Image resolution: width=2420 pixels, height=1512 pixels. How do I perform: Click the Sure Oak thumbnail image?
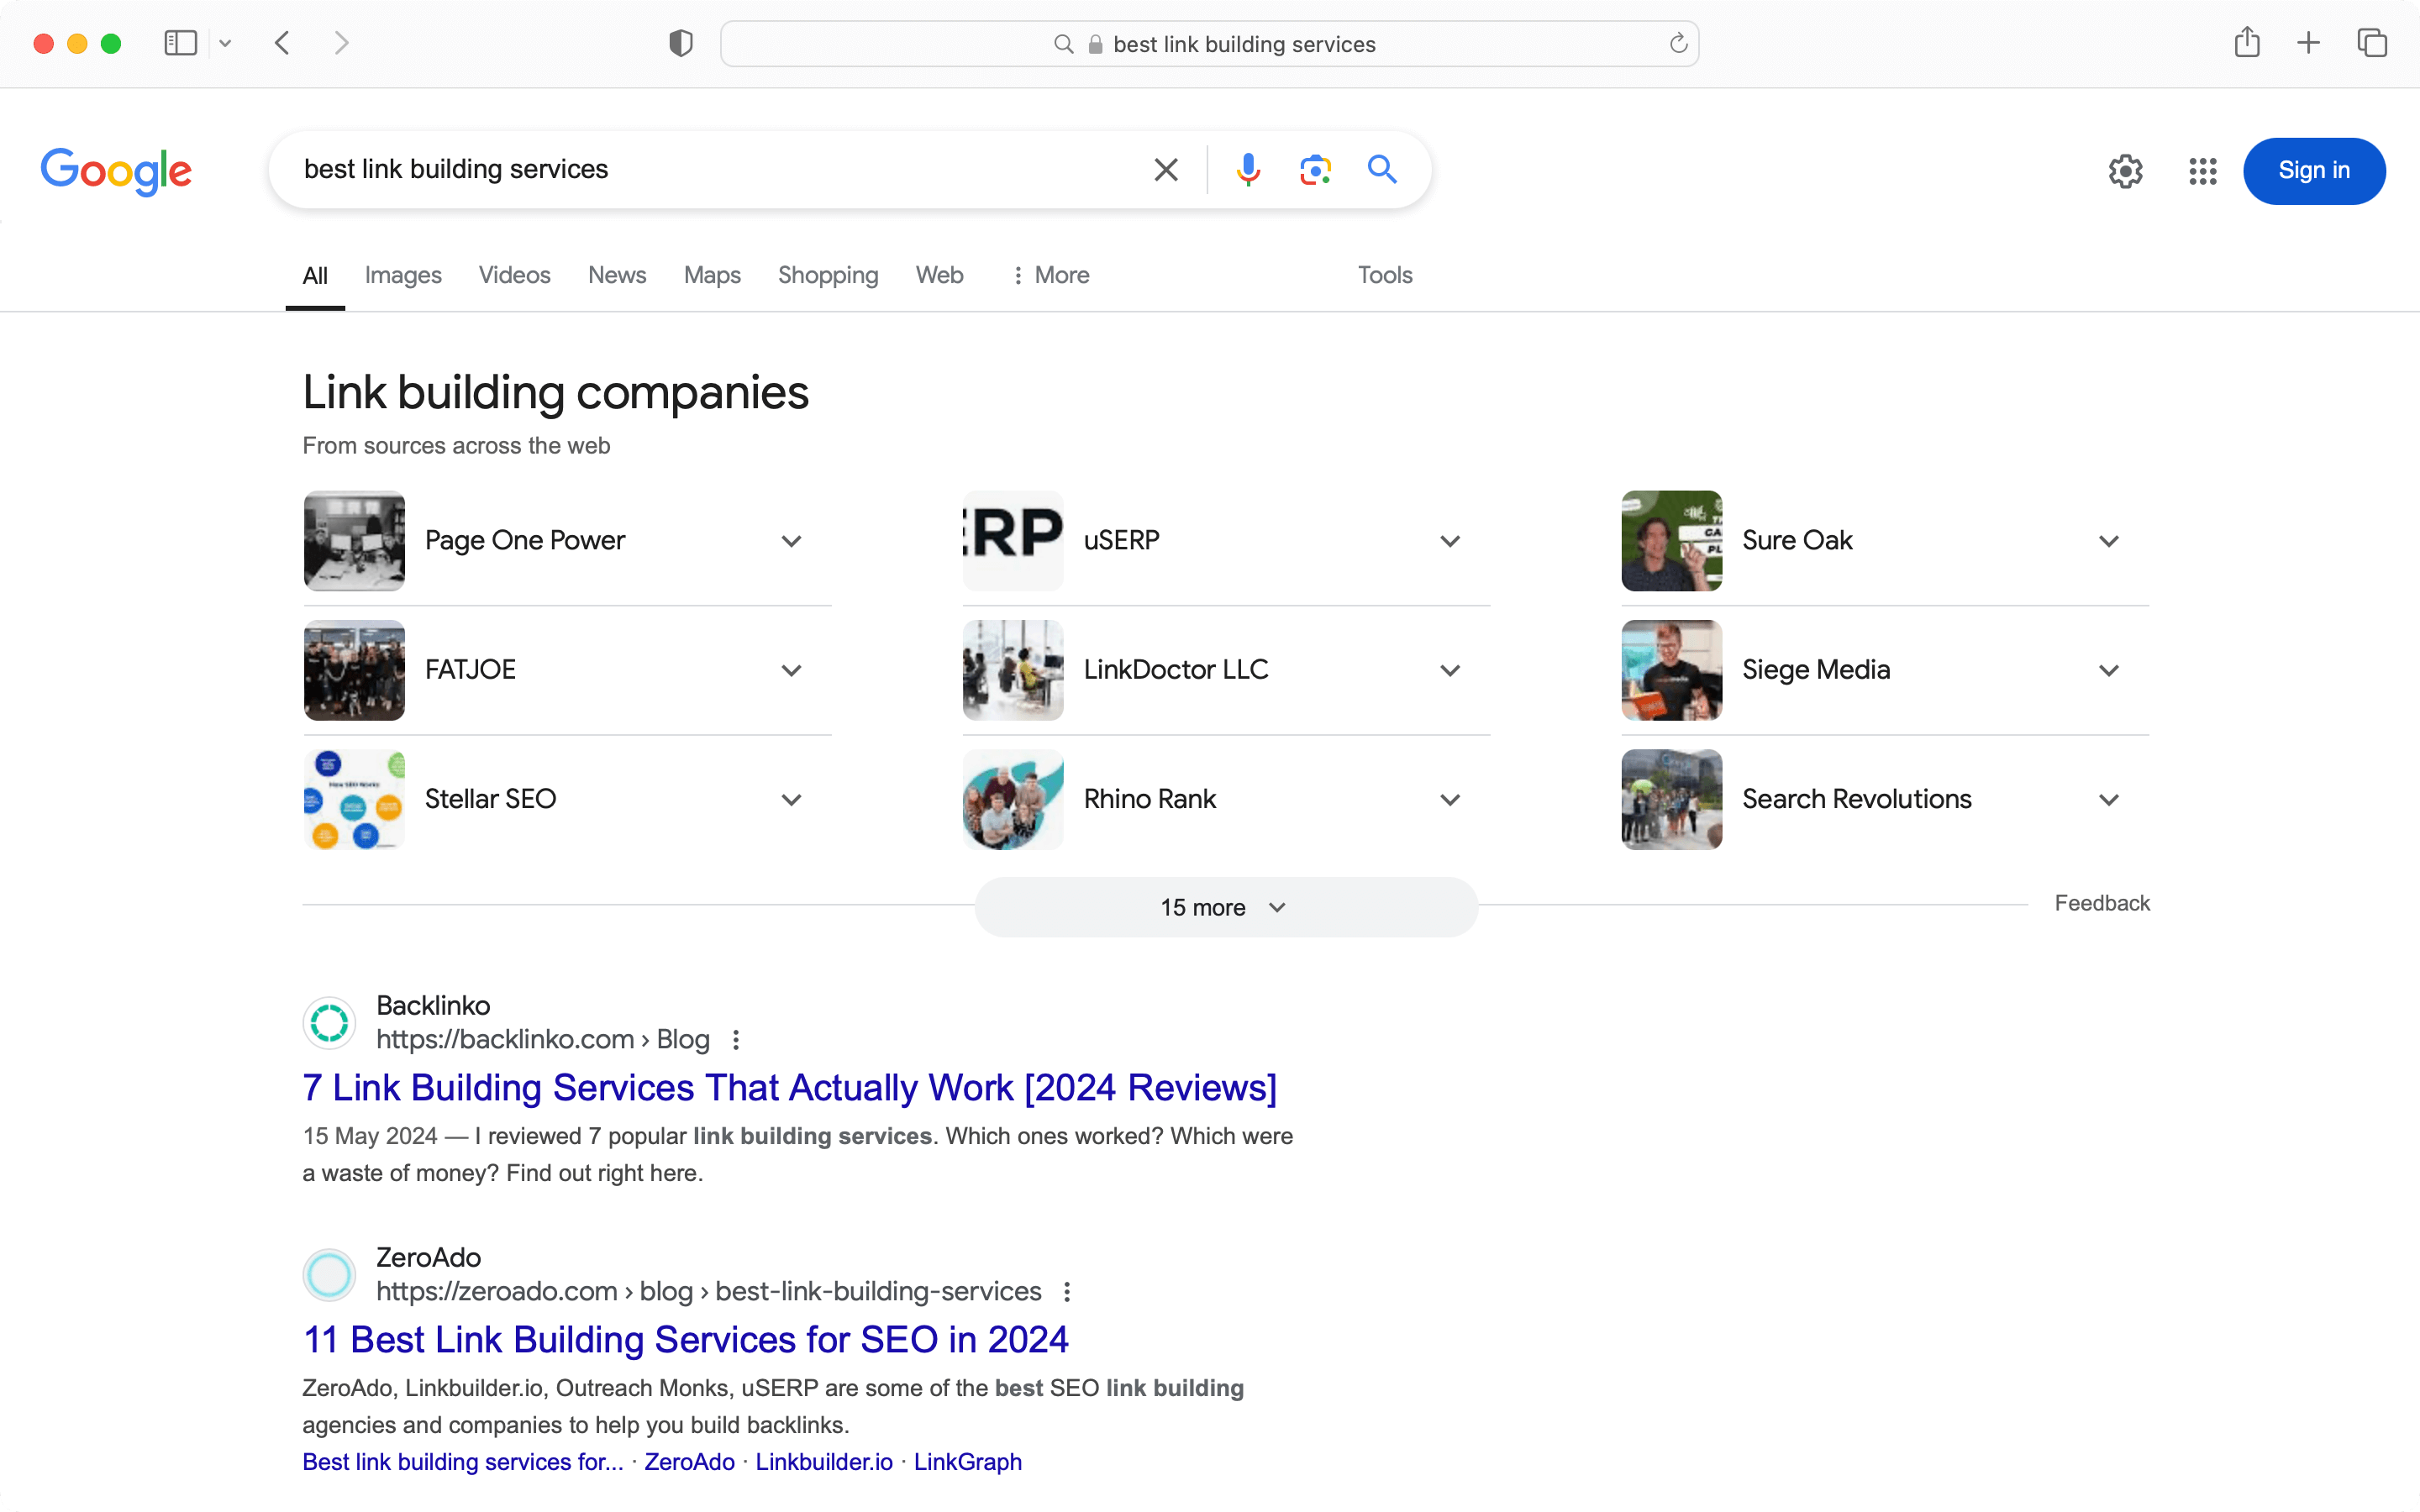click(1672, 541)
